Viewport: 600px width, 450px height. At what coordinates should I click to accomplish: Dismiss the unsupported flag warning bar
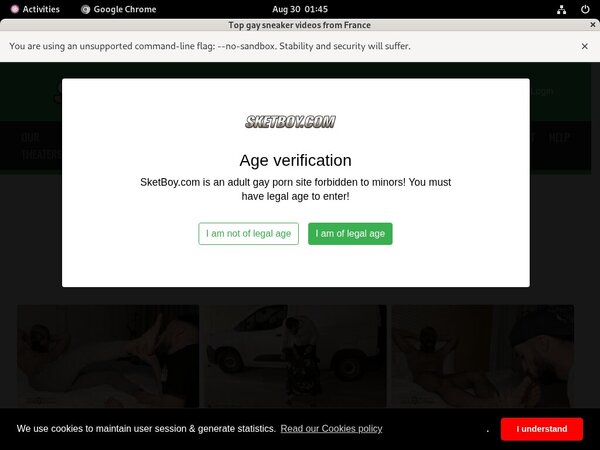585,46
